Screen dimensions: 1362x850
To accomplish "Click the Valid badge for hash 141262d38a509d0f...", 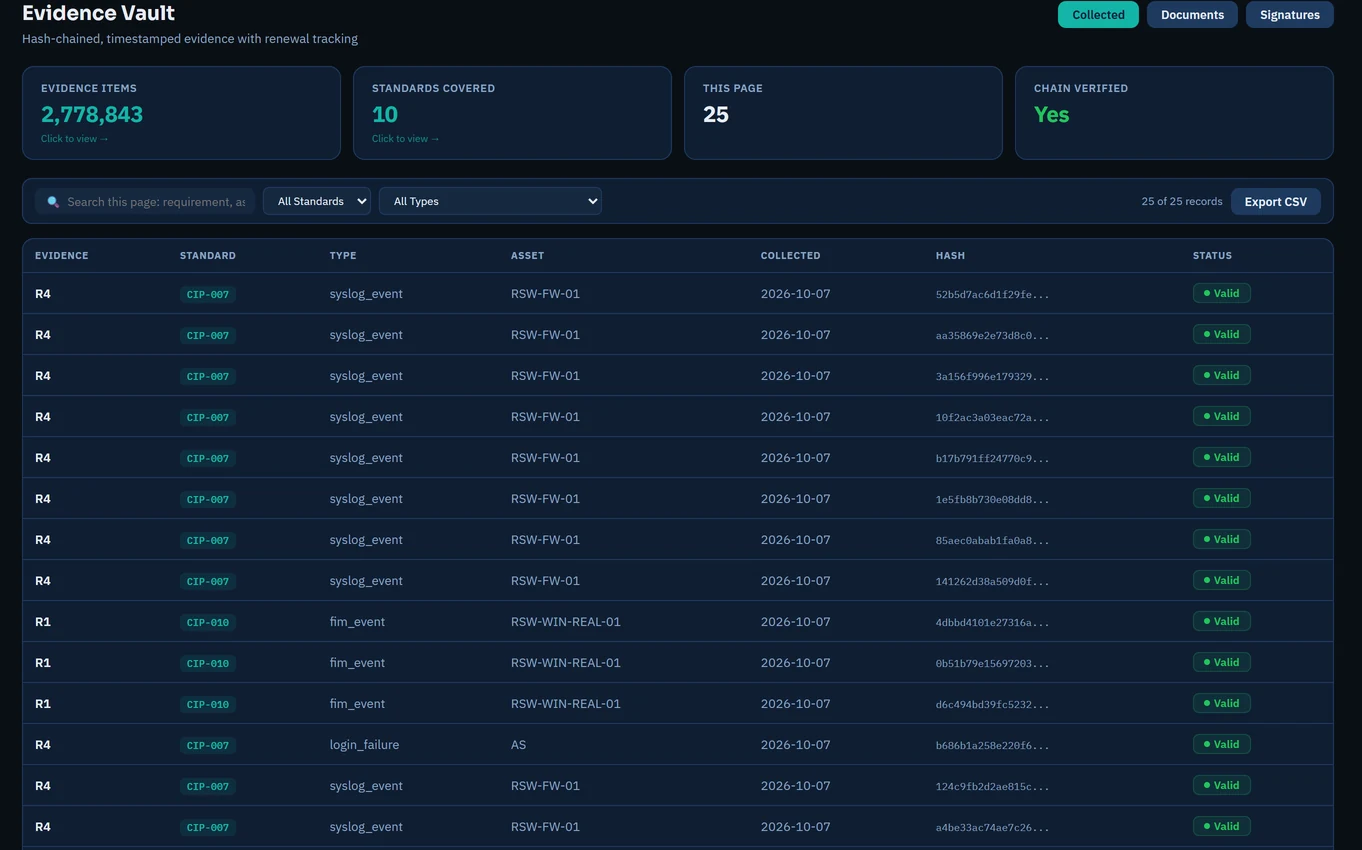I will click(x=1221, y=580).
